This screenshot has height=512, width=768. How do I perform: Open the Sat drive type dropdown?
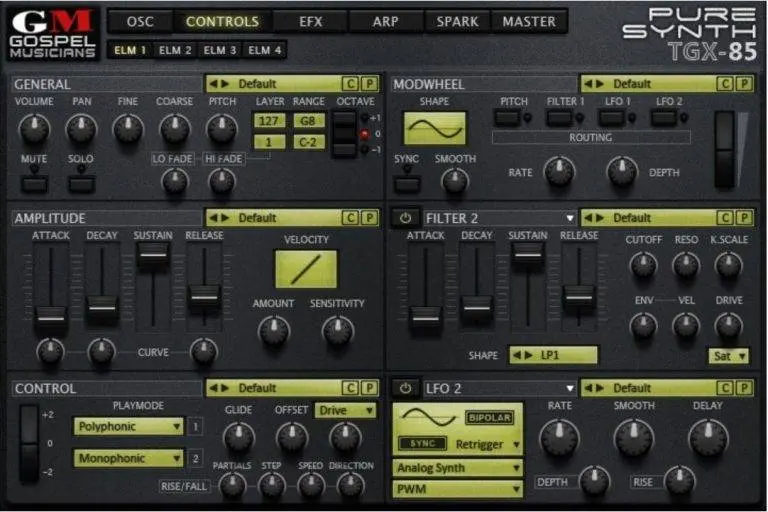point(729,356)
